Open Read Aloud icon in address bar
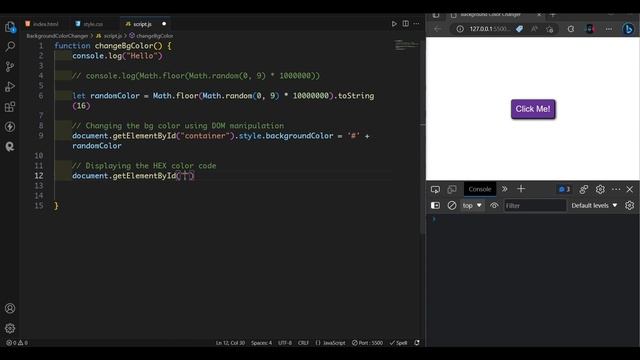The height and width of the screenshot is (360, 640). (x=534, y=29)
